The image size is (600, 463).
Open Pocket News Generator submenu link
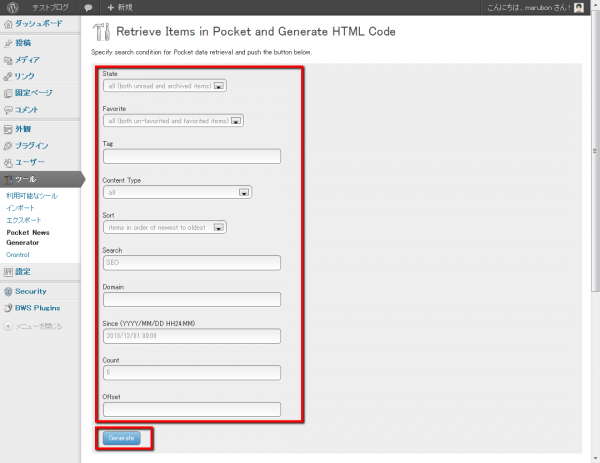click(28, 237)
